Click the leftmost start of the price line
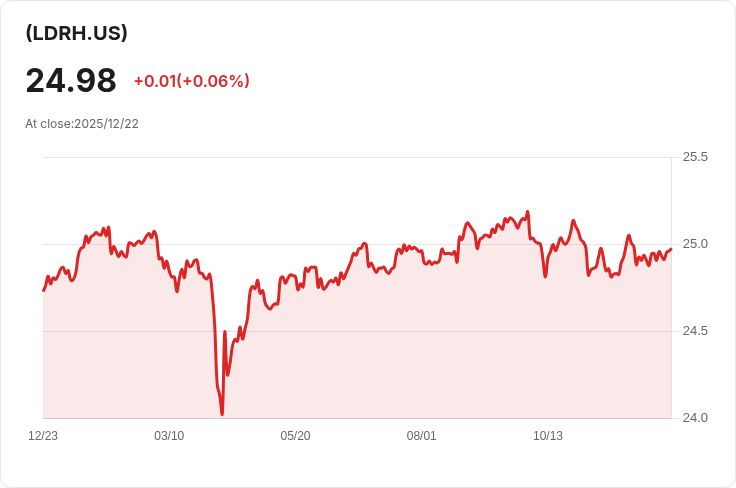The image size is (736, 488). [43, 291]
